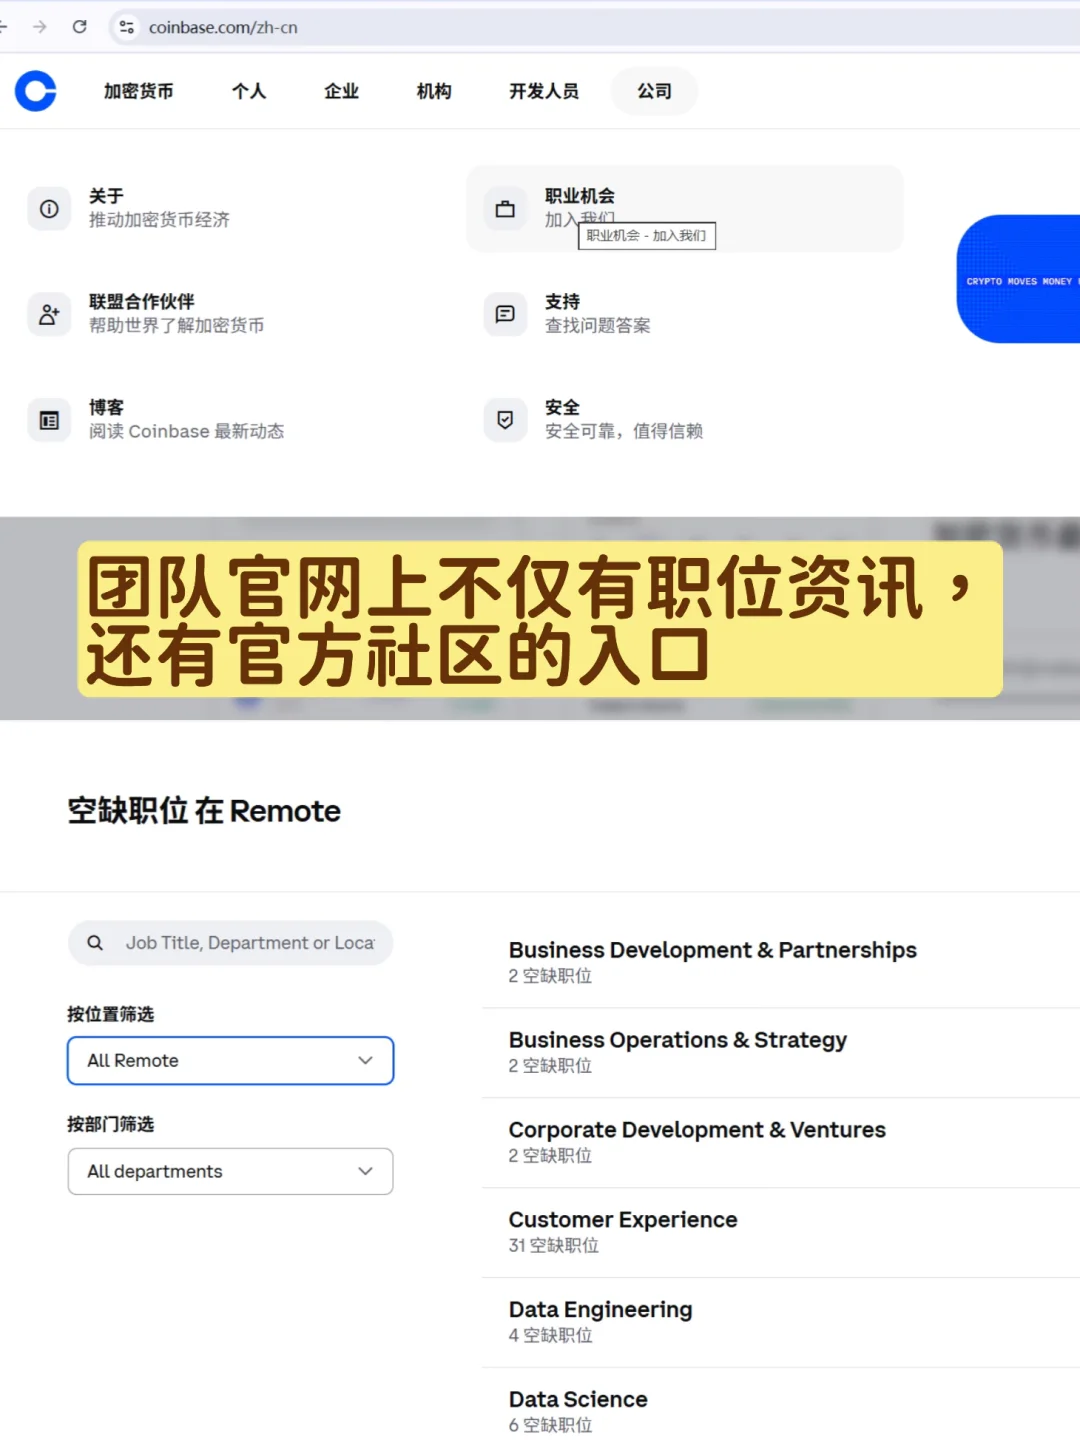Click '4 空缺职位' under Data Engineering
The image size is (1080, 1440).
(x=551, y=1336)
